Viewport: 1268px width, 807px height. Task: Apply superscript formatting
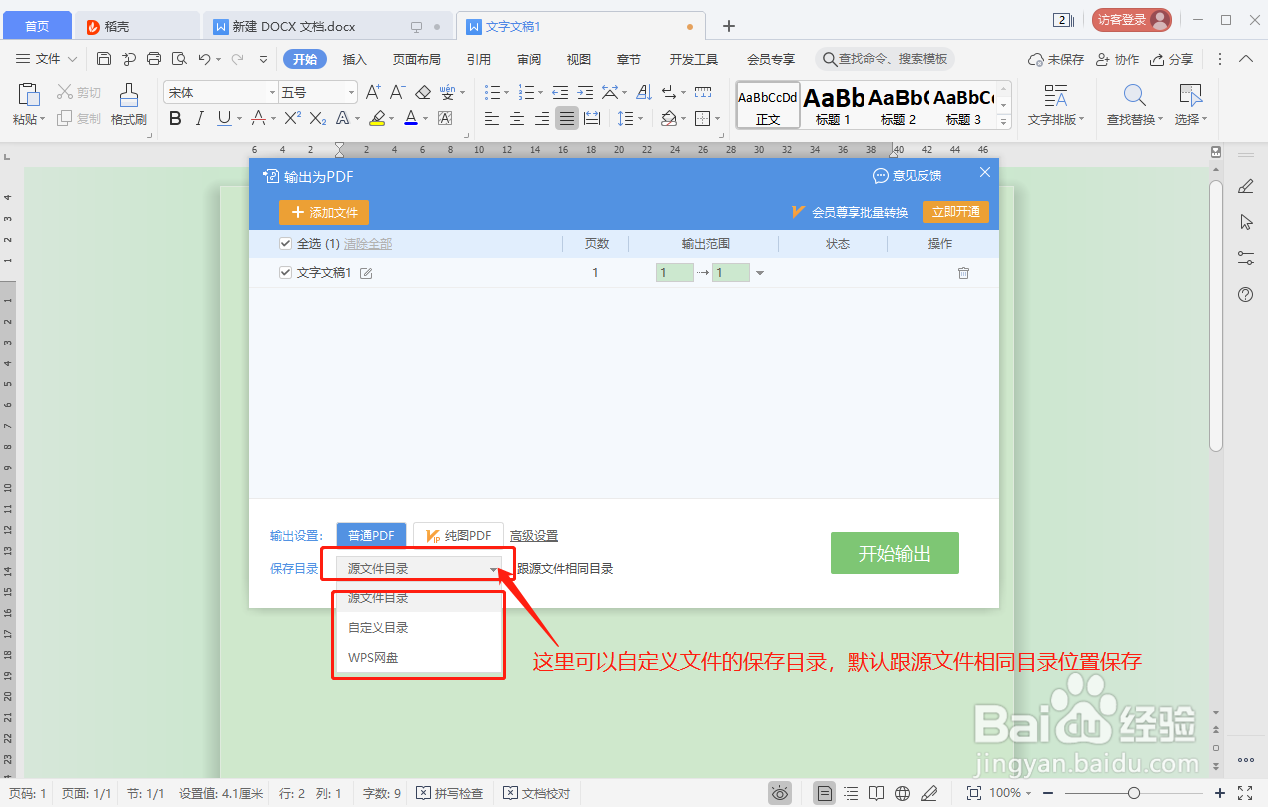(x=292, y=119)
